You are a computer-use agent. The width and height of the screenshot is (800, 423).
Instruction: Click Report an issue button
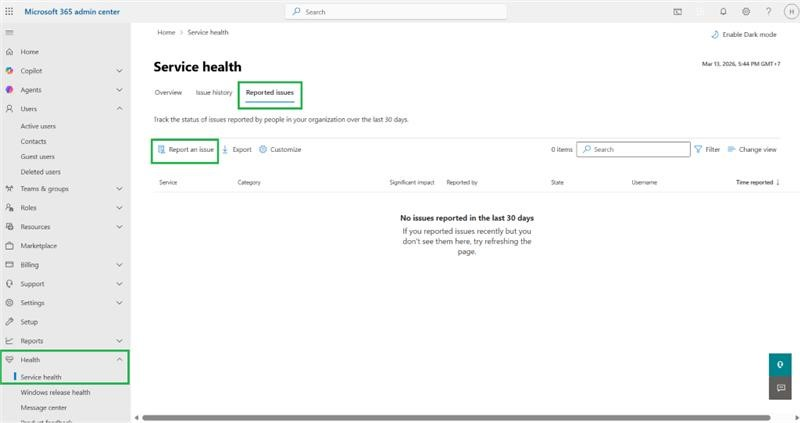(186, 150)
